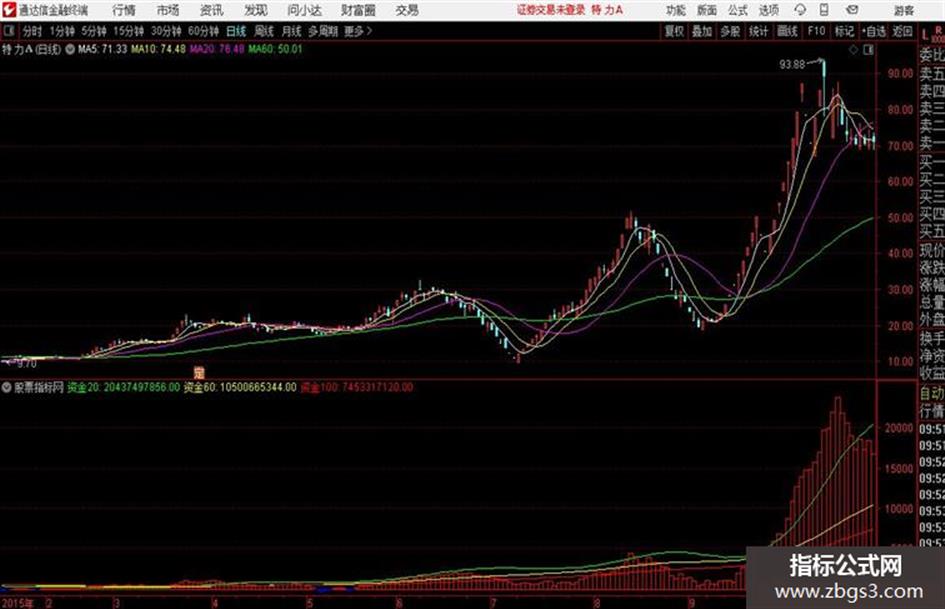
Task: Click the 叠加 overlay toolbar button
Action: point(702,31)
